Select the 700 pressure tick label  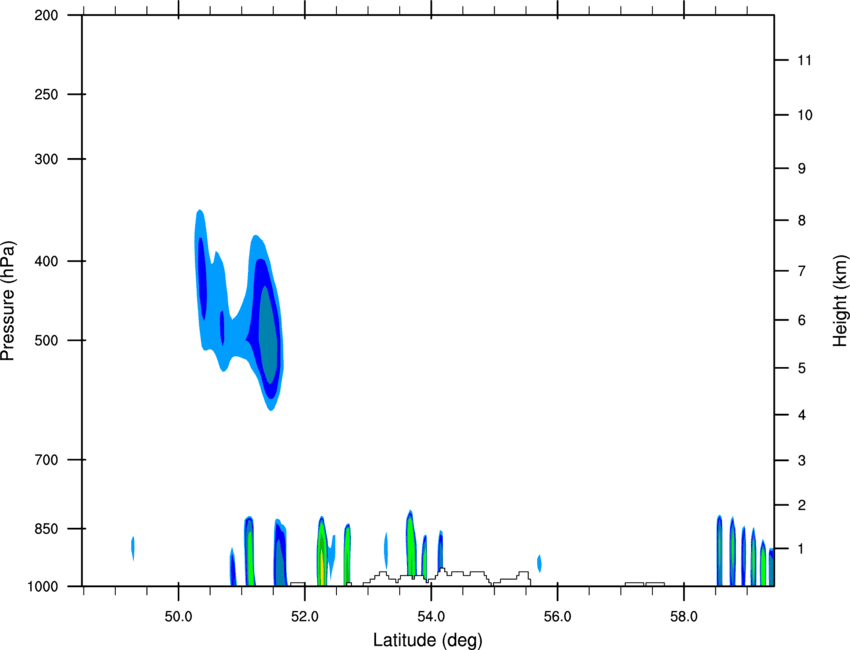point(46,460)
